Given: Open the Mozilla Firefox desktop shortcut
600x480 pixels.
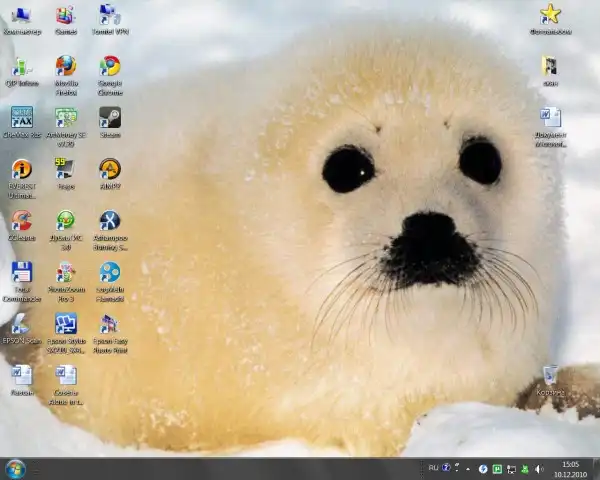Looking at the screenshot, I should click(65, 66).
